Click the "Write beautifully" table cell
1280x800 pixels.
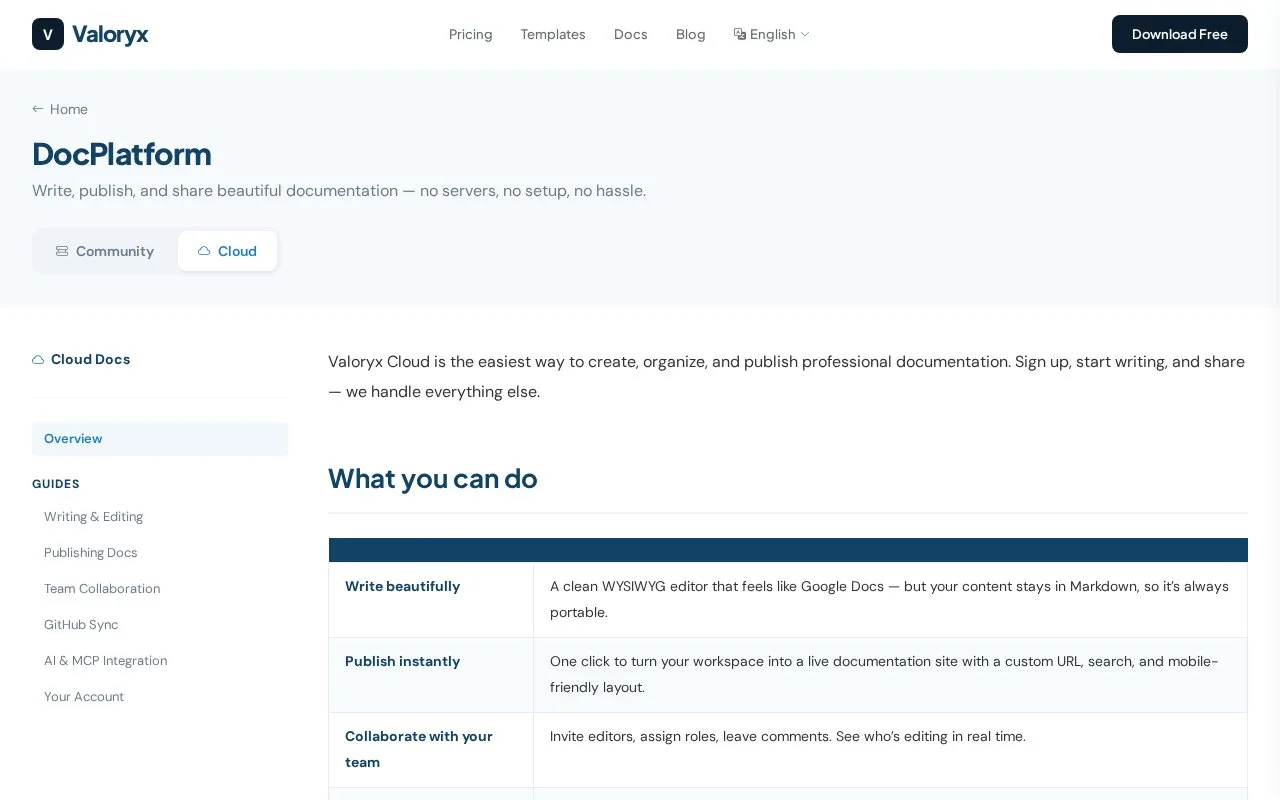tap(431, 600)
